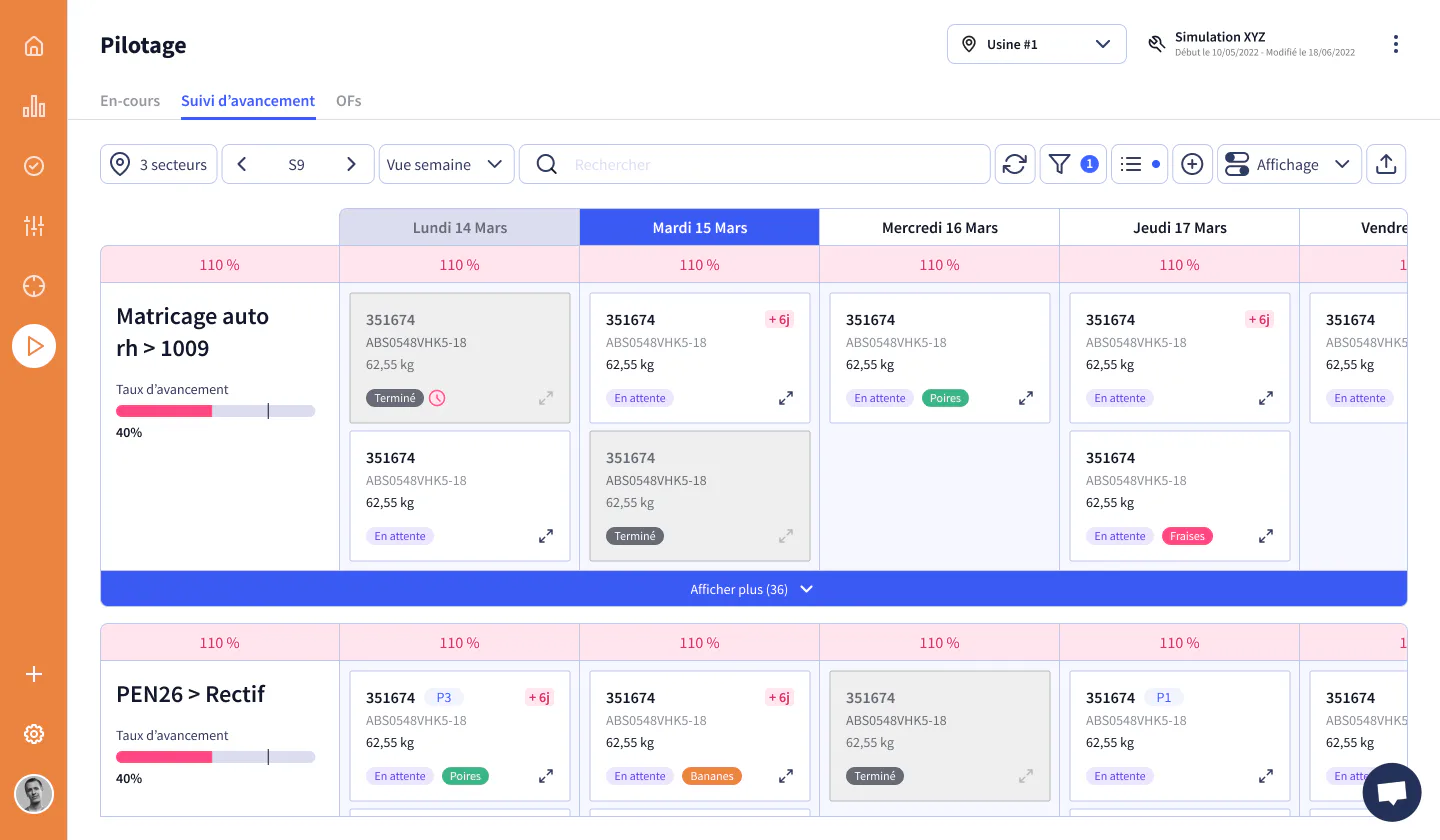Click the refresh sync button
1440x840 pixels.
tap(1015, 164)
